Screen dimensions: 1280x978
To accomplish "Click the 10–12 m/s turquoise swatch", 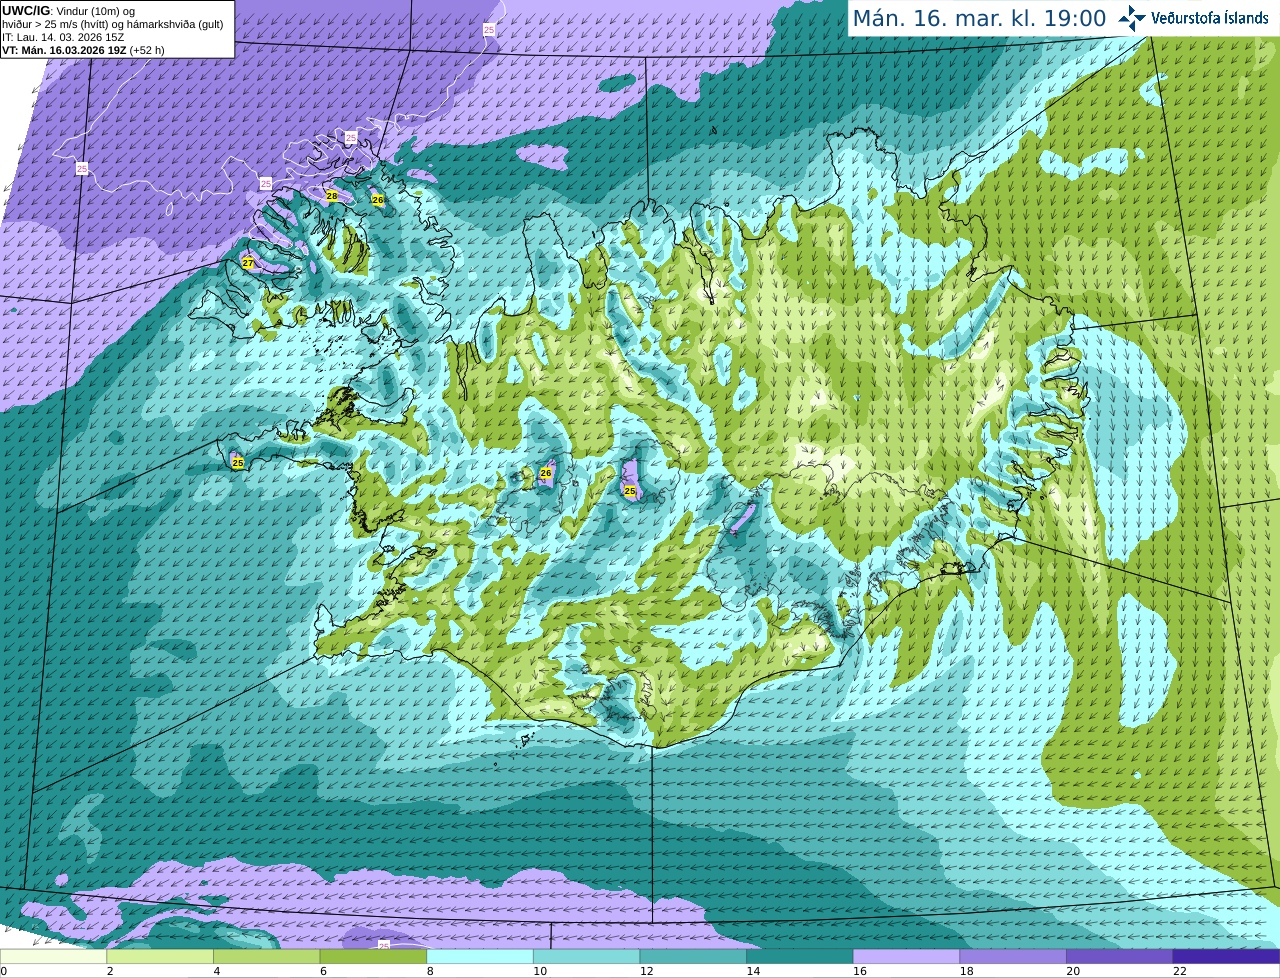I will pyautogui.click(x=587, y=957).
